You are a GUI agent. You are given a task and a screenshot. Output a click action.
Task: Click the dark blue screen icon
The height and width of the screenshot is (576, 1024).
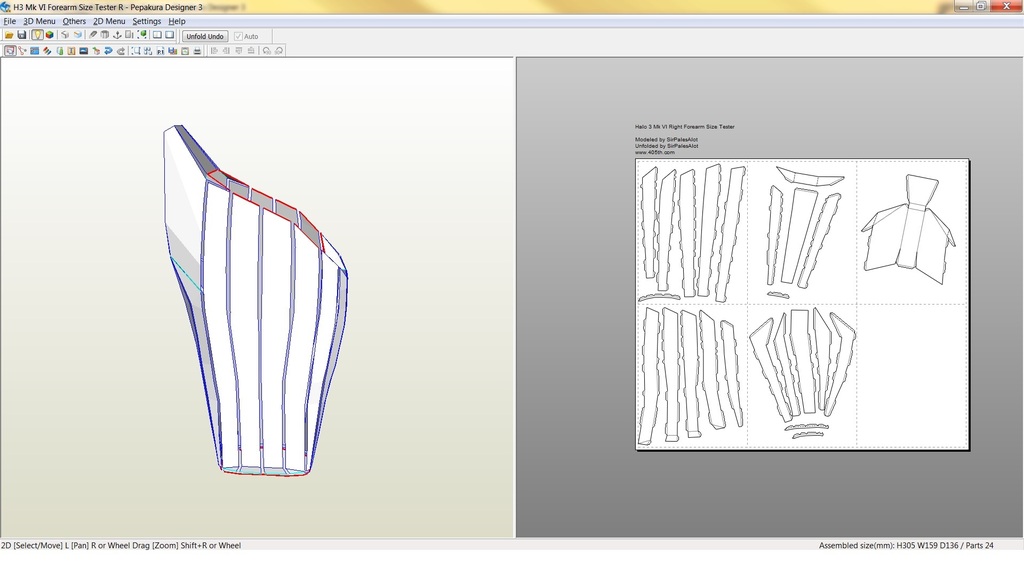point(84,50)
